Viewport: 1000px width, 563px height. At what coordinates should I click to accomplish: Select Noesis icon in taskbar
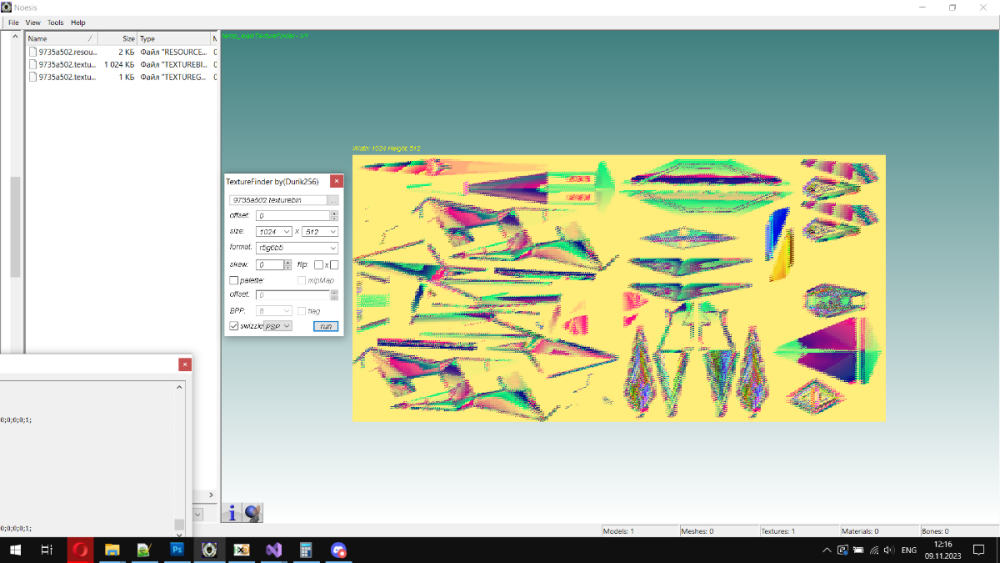click(x=209, y=550)
